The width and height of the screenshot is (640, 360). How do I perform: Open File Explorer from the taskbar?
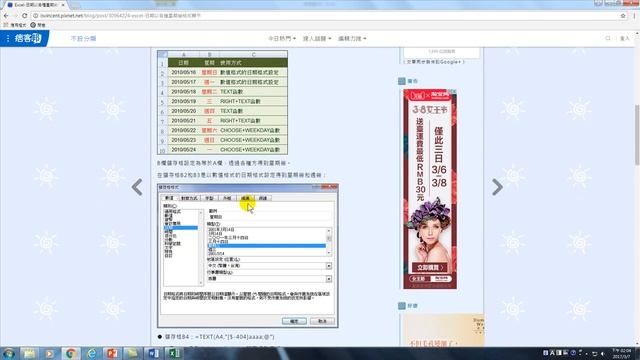29,353
